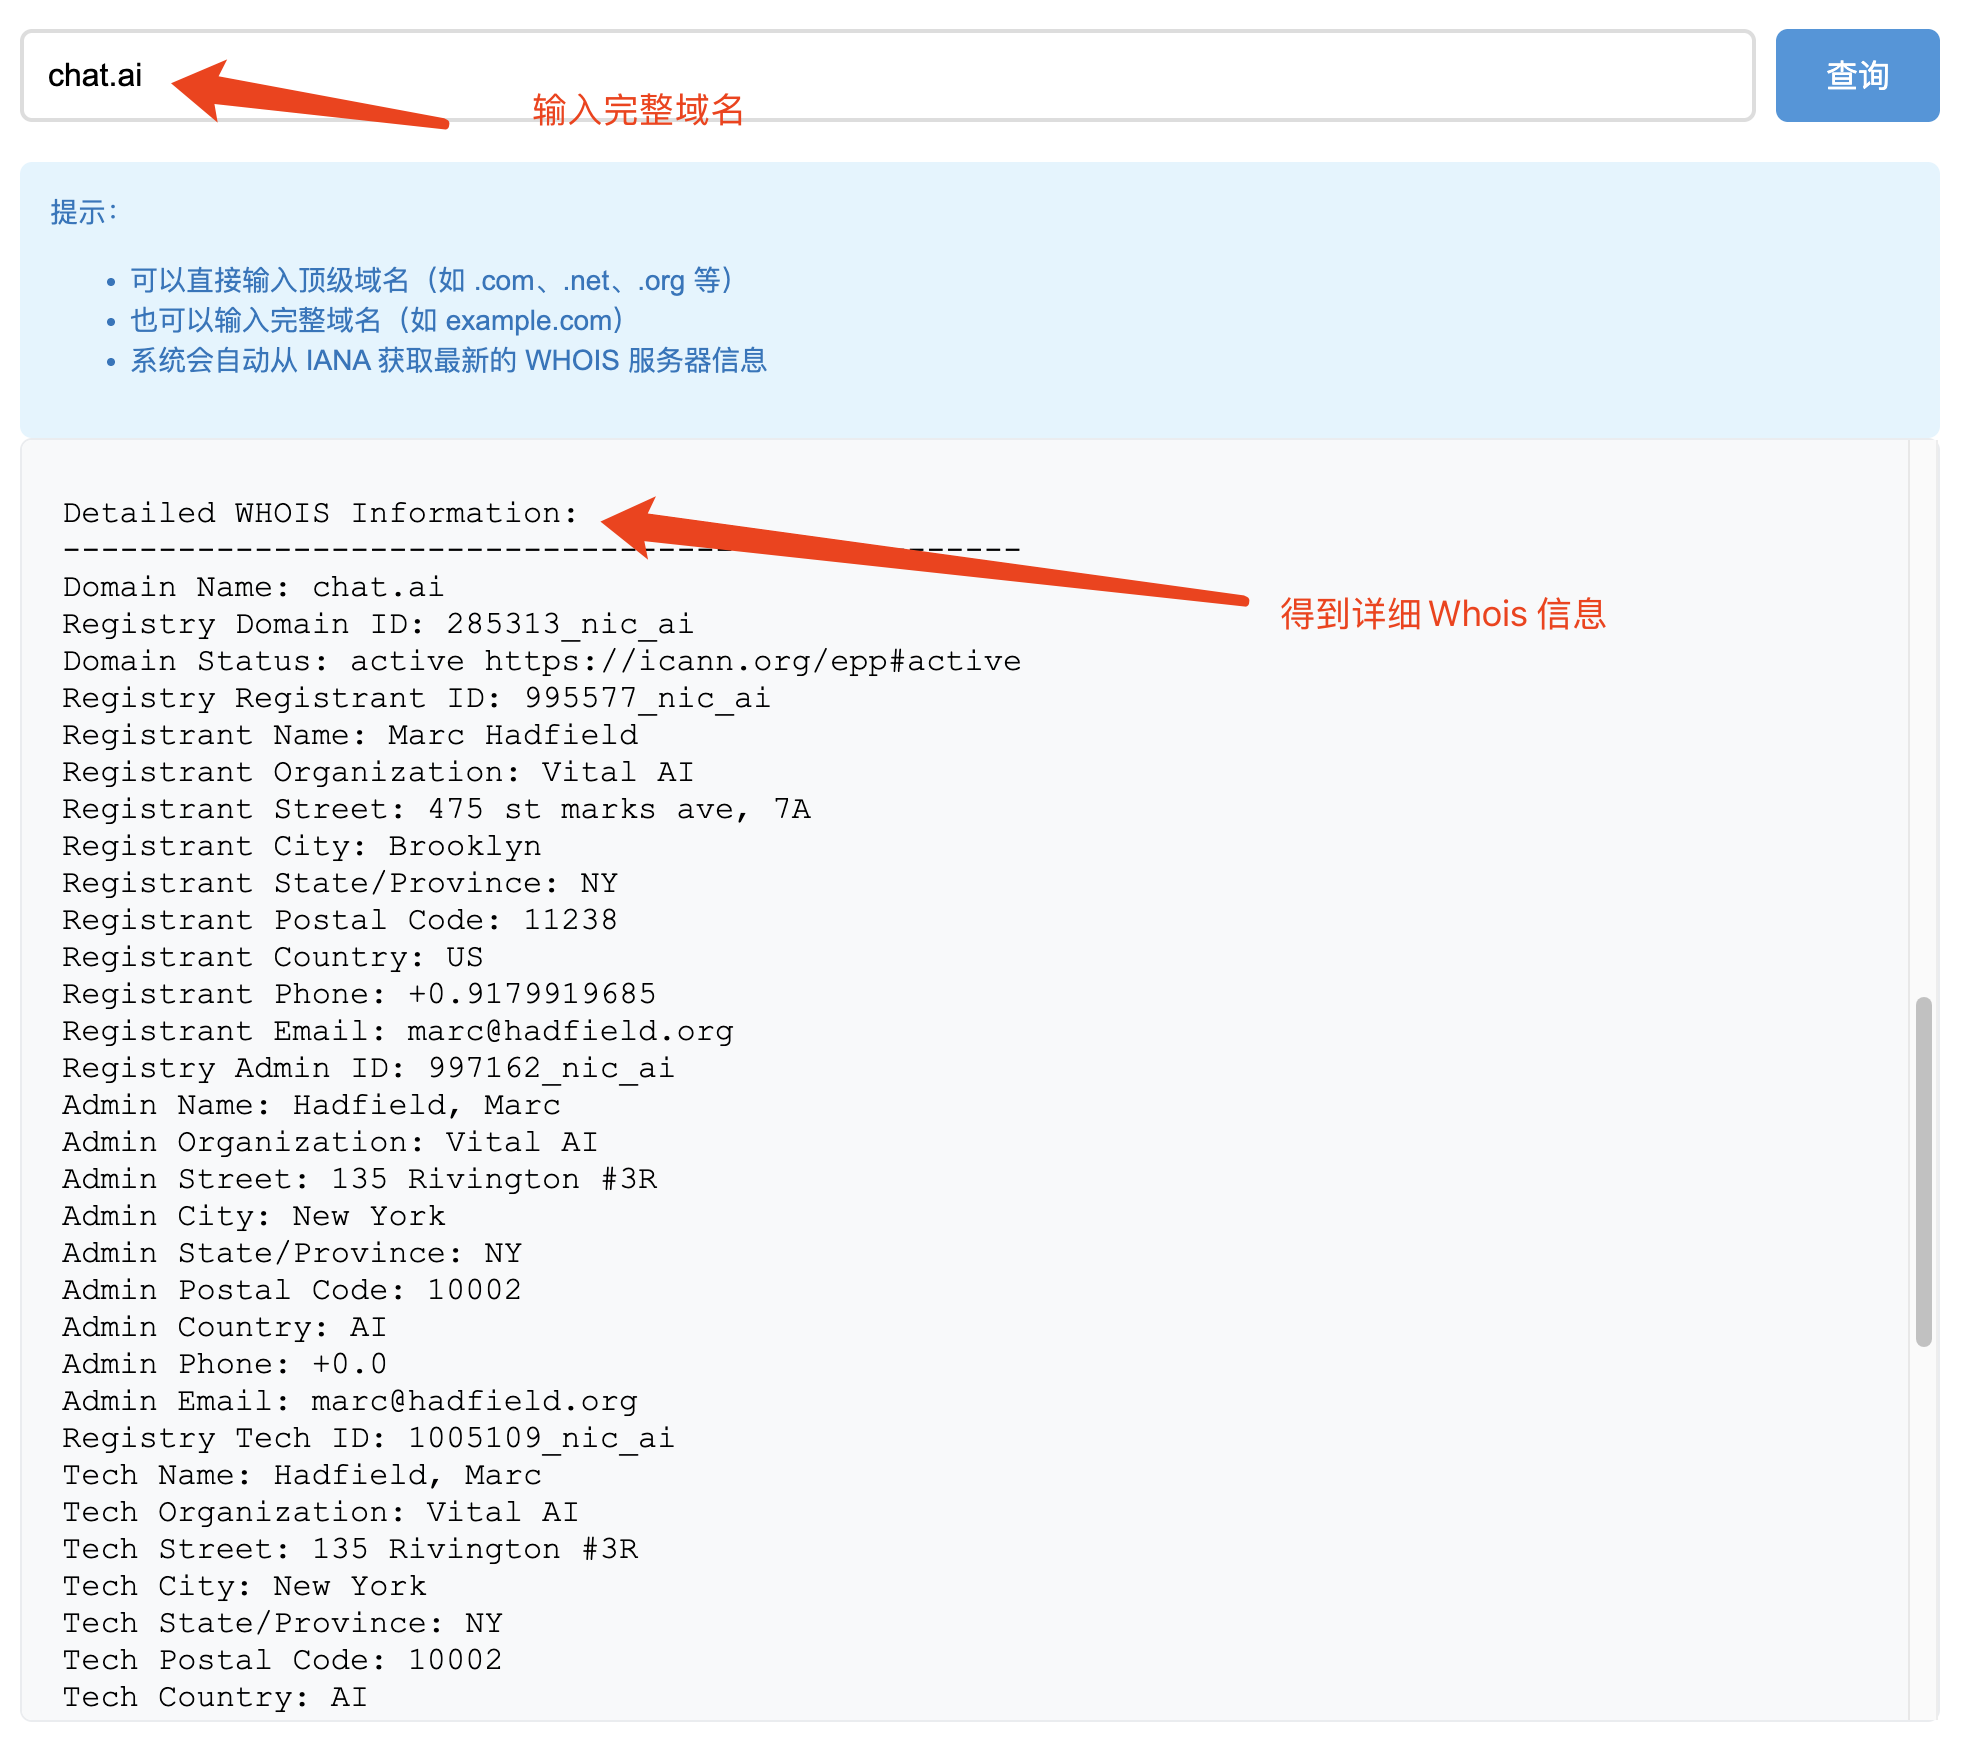Click 'Admin Phone: +0.0' line
This screenshot has height=1754, width=1964.
224,1364
